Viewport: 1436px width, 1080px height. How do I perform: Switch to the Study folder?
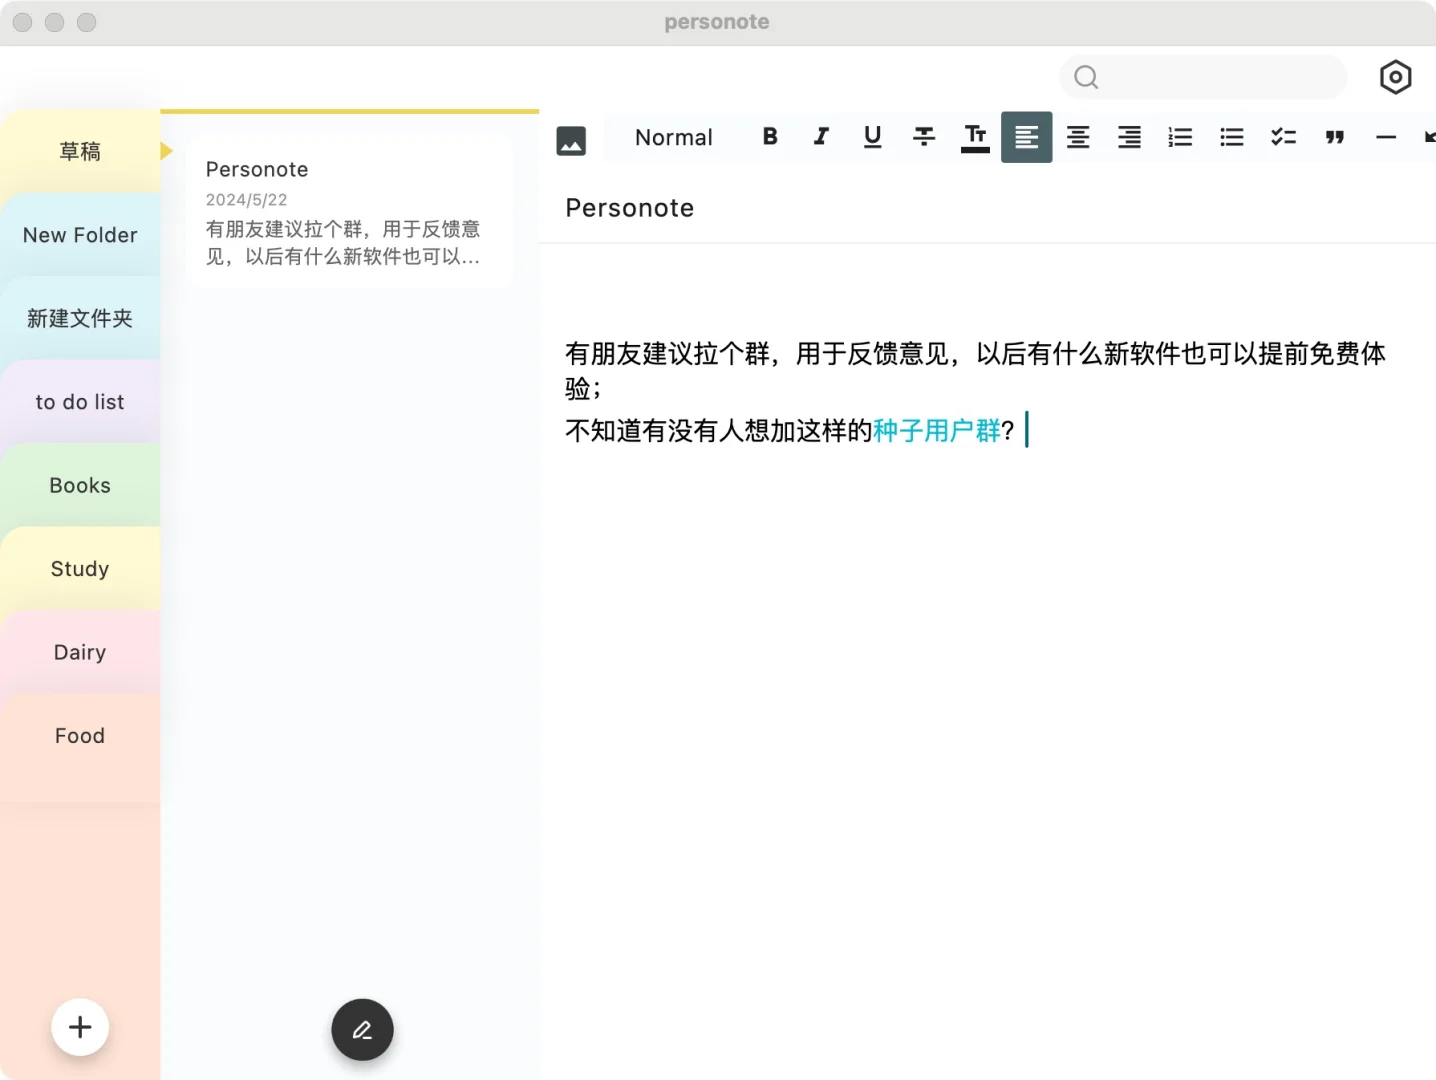tap(78, 568)
